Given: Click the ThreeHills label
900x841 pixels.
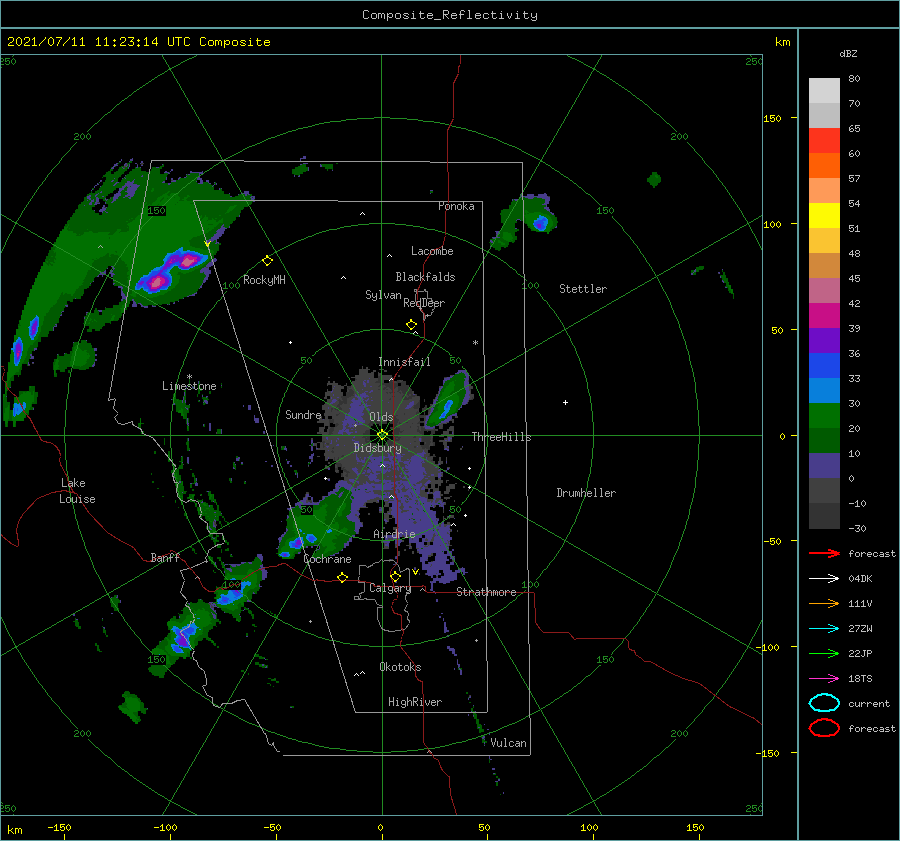Looking at the screenshot, I should 502,437.
